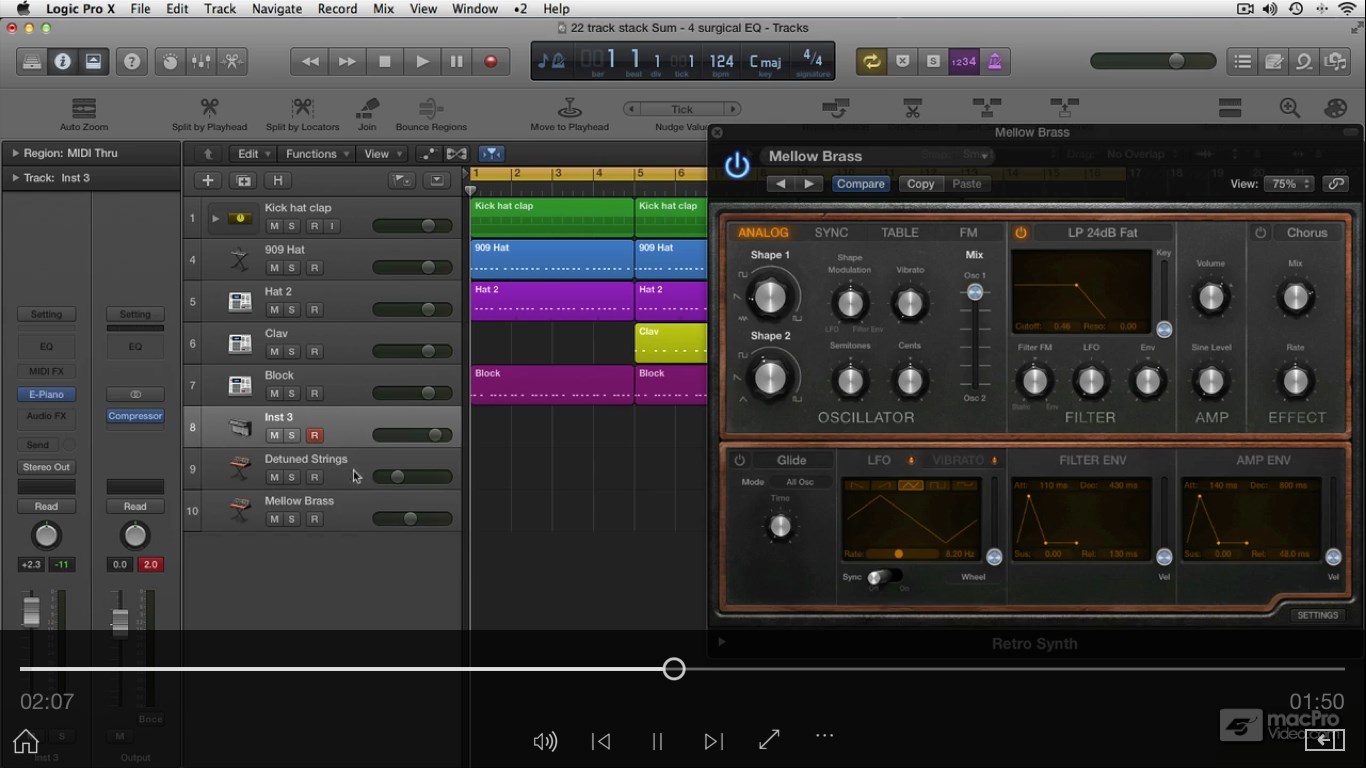Switch to the FM oscillator tab
This screenshot has height=768, width=1366.
pos(968,233)
